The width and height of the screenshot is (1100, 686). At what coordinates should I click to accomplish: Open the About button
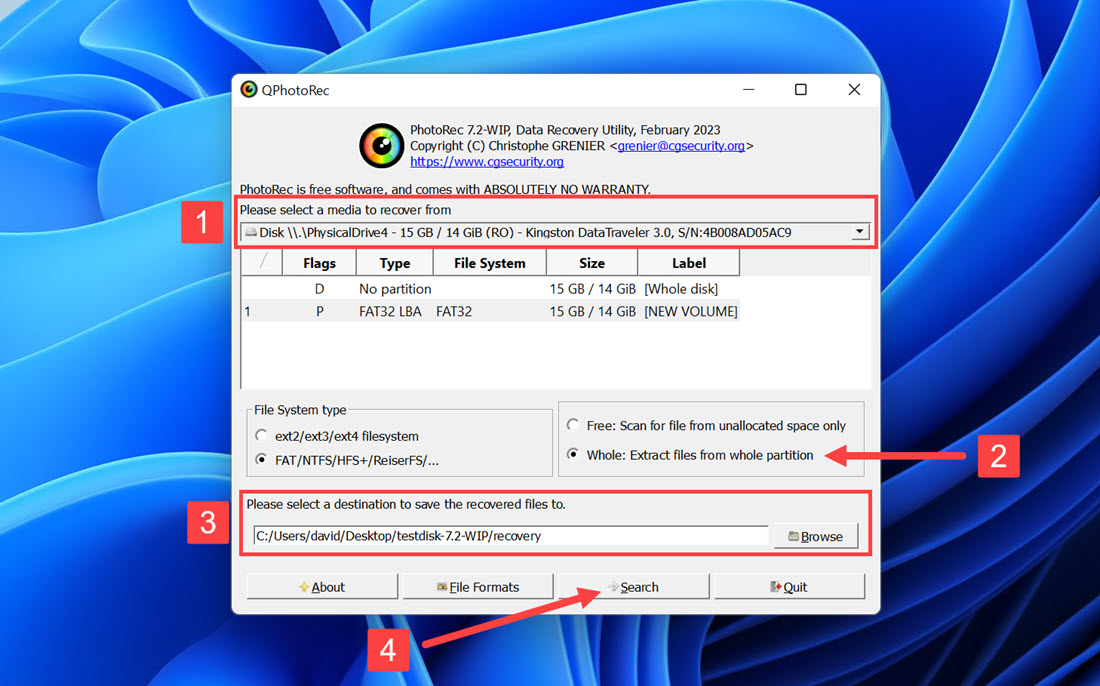click(322, 587)
